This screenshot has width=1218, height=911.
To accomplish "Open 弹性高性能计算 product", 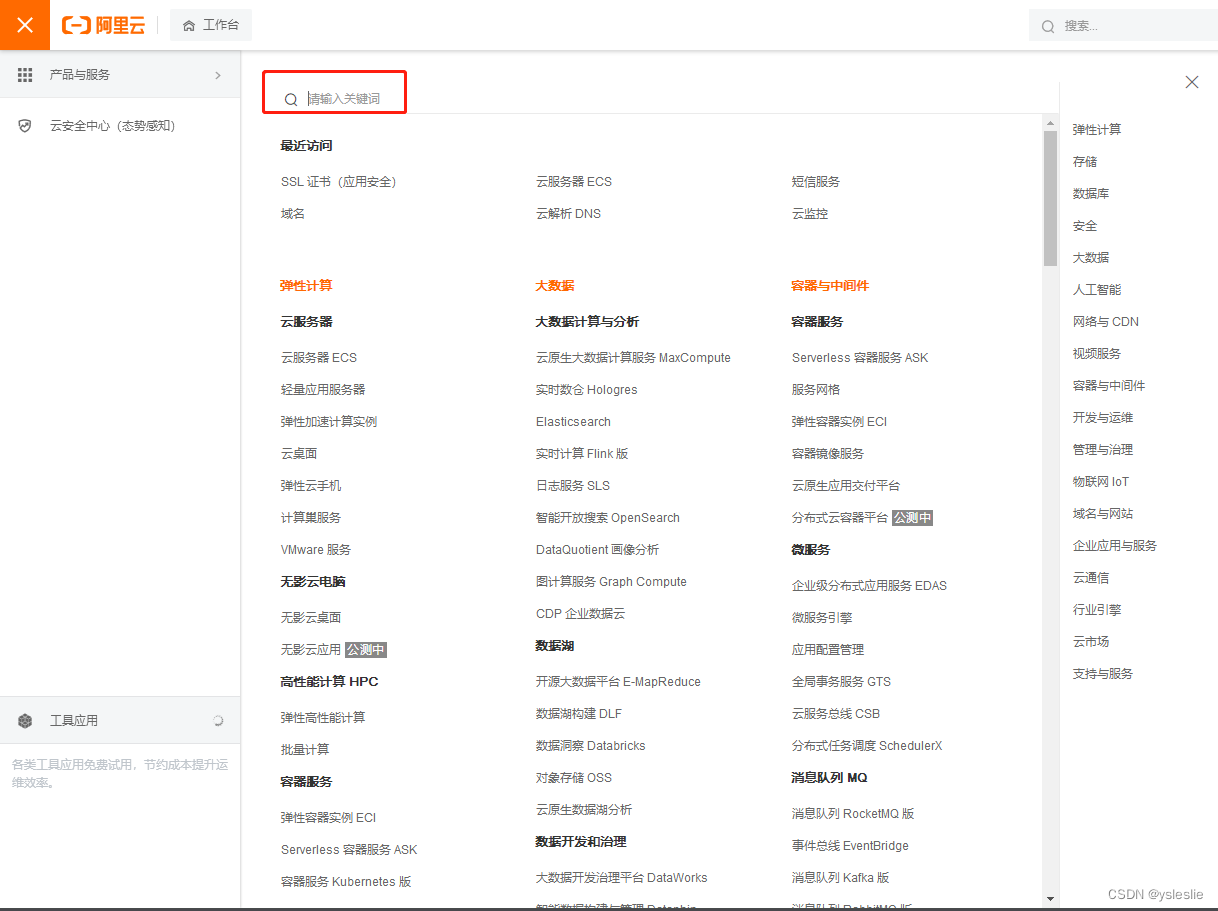I will [323, 718].
